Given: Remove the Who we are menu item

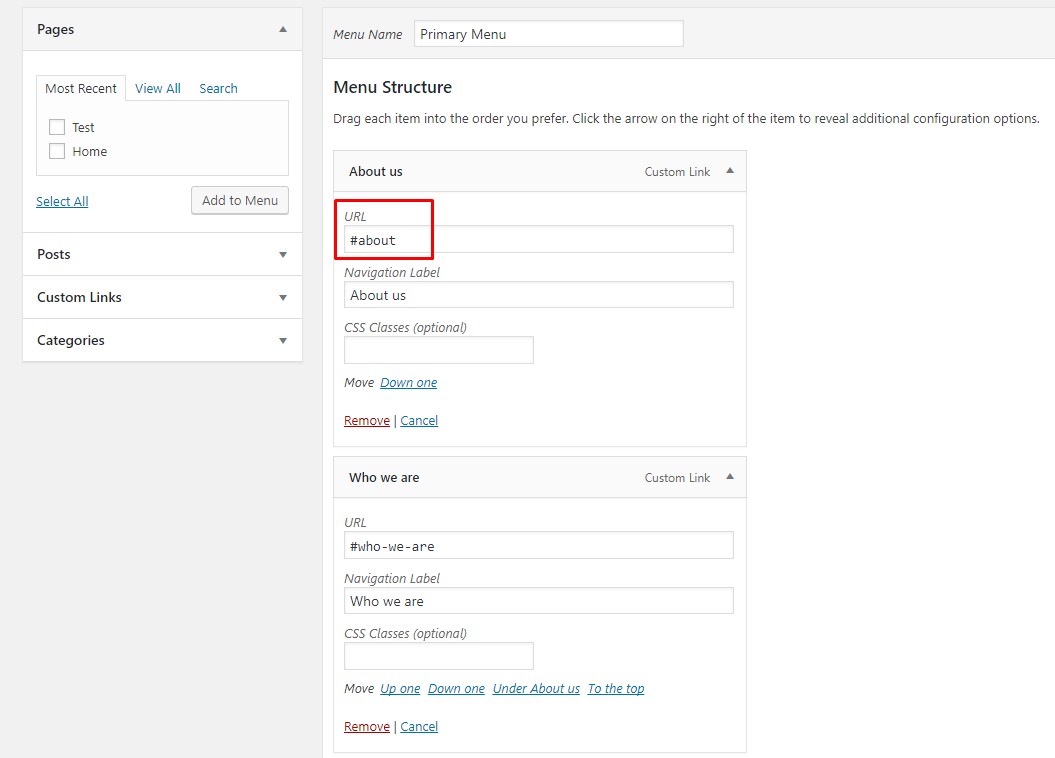Looking at the screenshot, I should [x=367, y=726].
